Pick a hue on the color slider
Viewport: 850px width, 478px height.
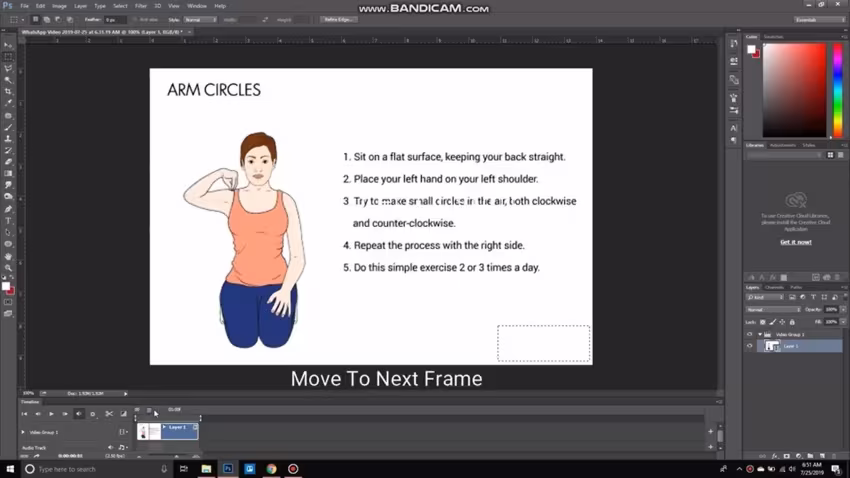click(838, 90)
